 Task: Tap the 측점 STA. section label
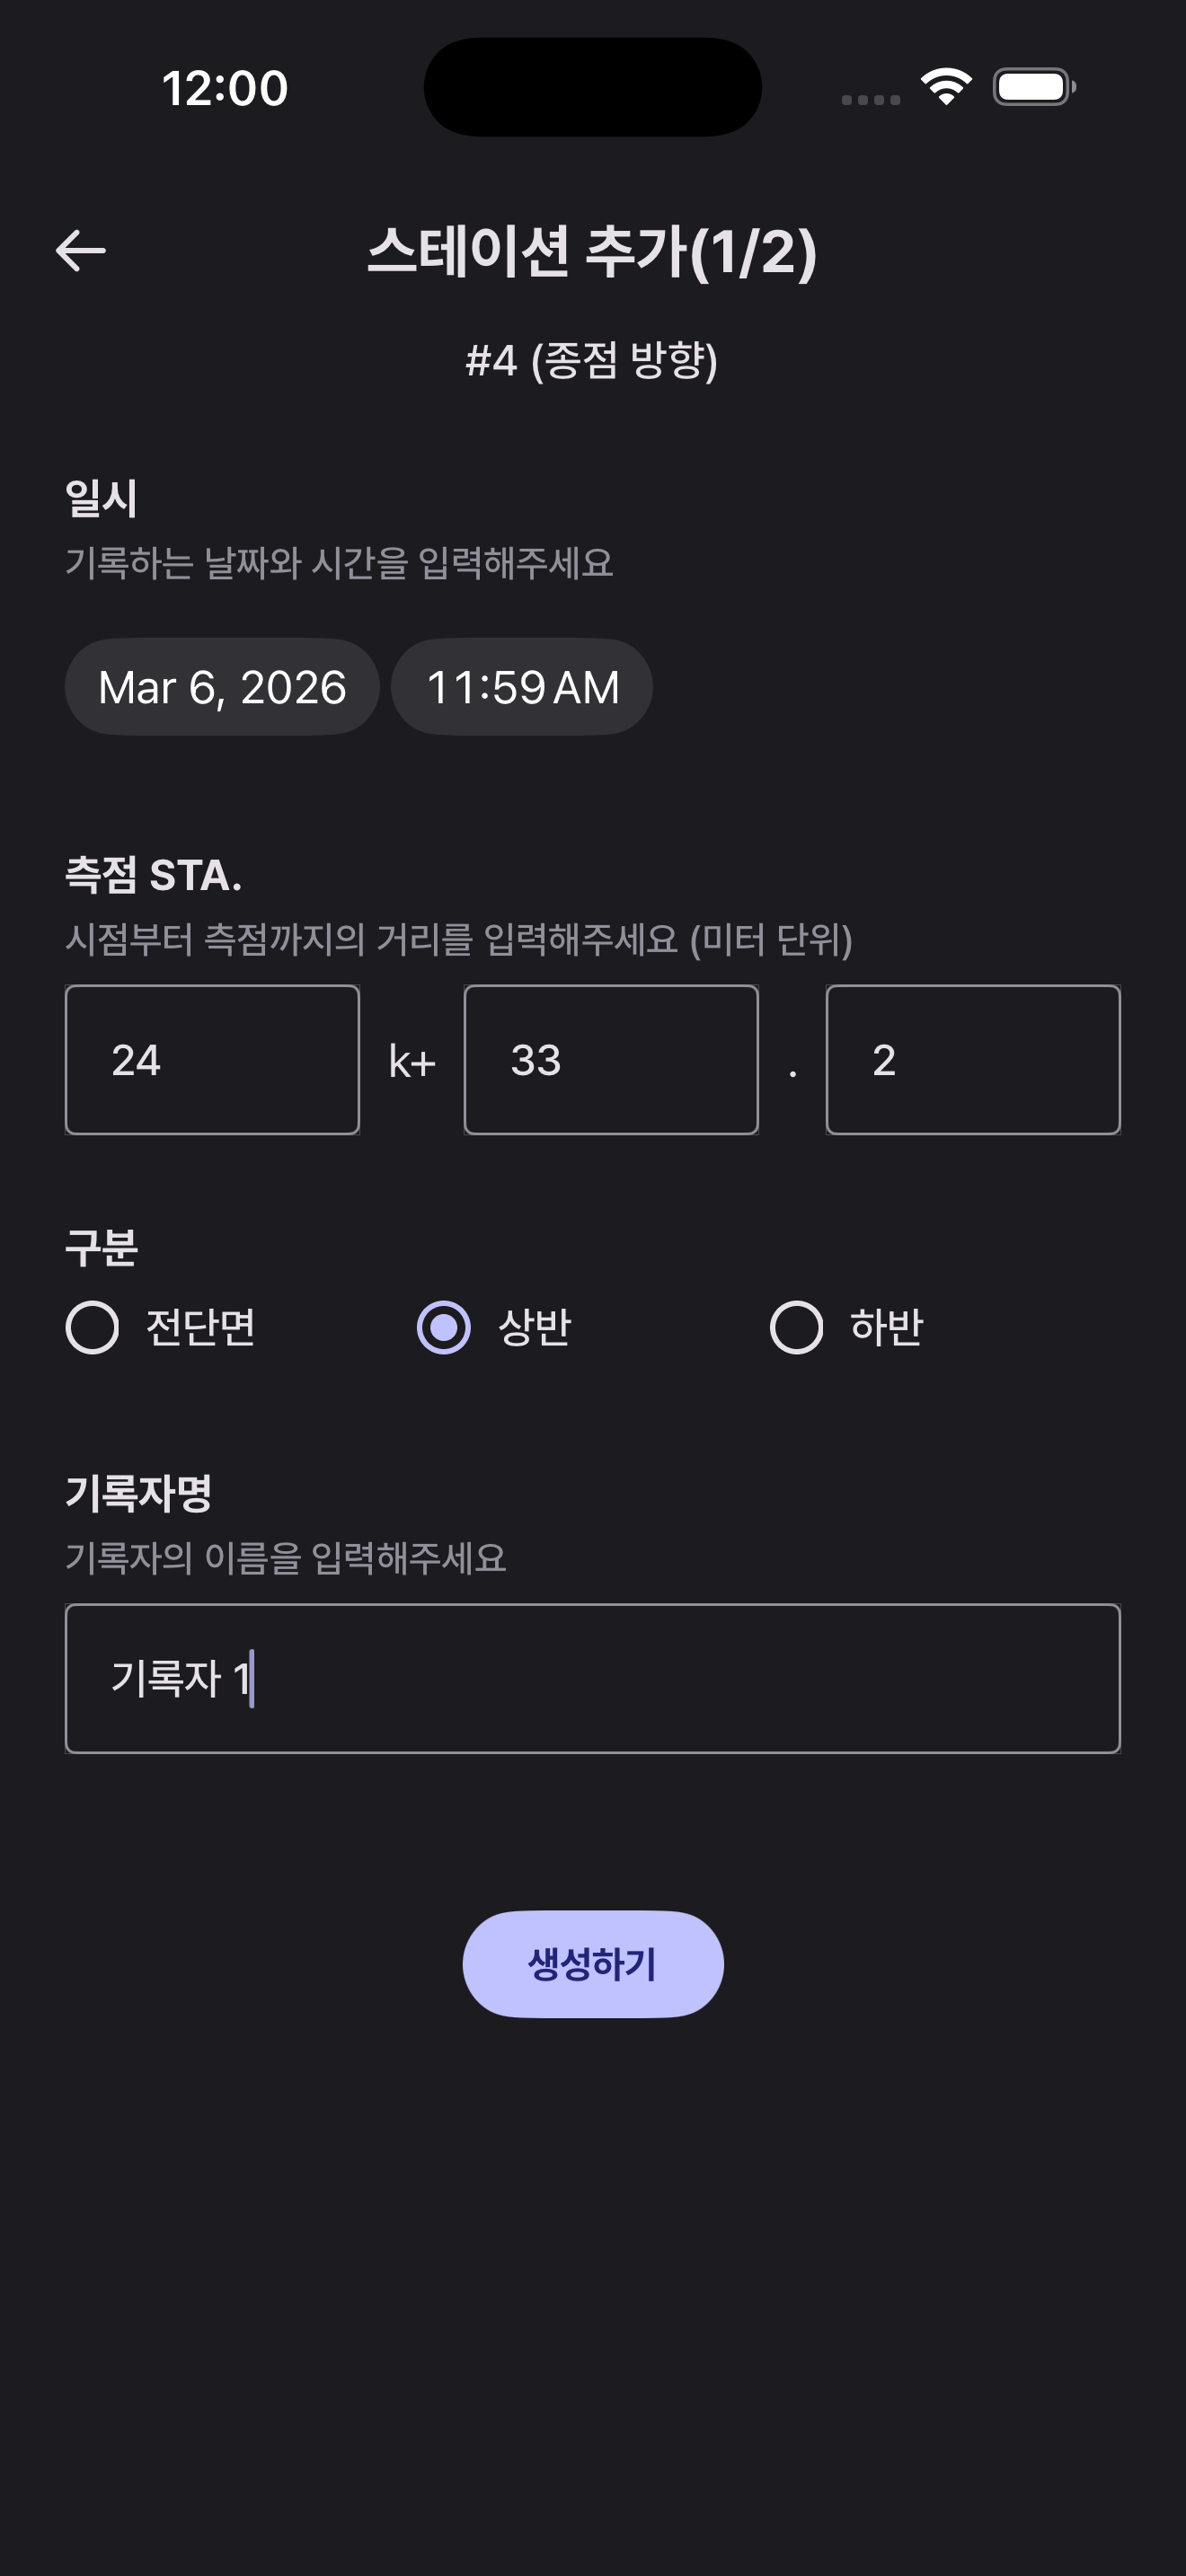(154, 875)
